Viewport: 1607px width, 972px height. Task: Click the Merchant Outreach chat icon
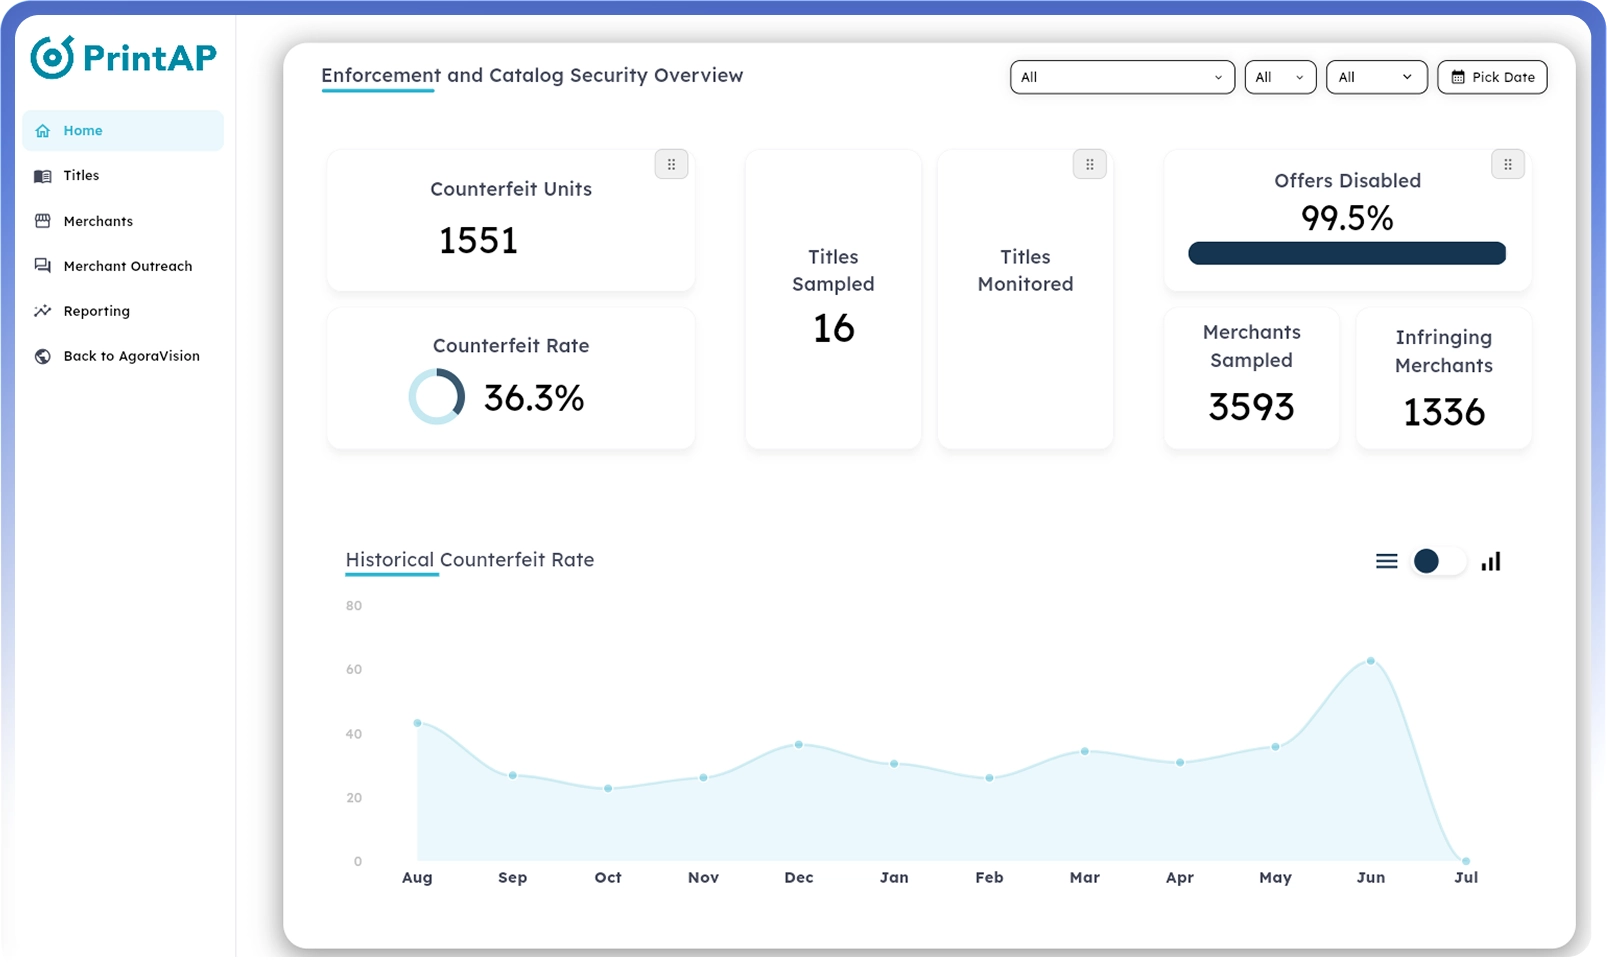coord(42,266)
